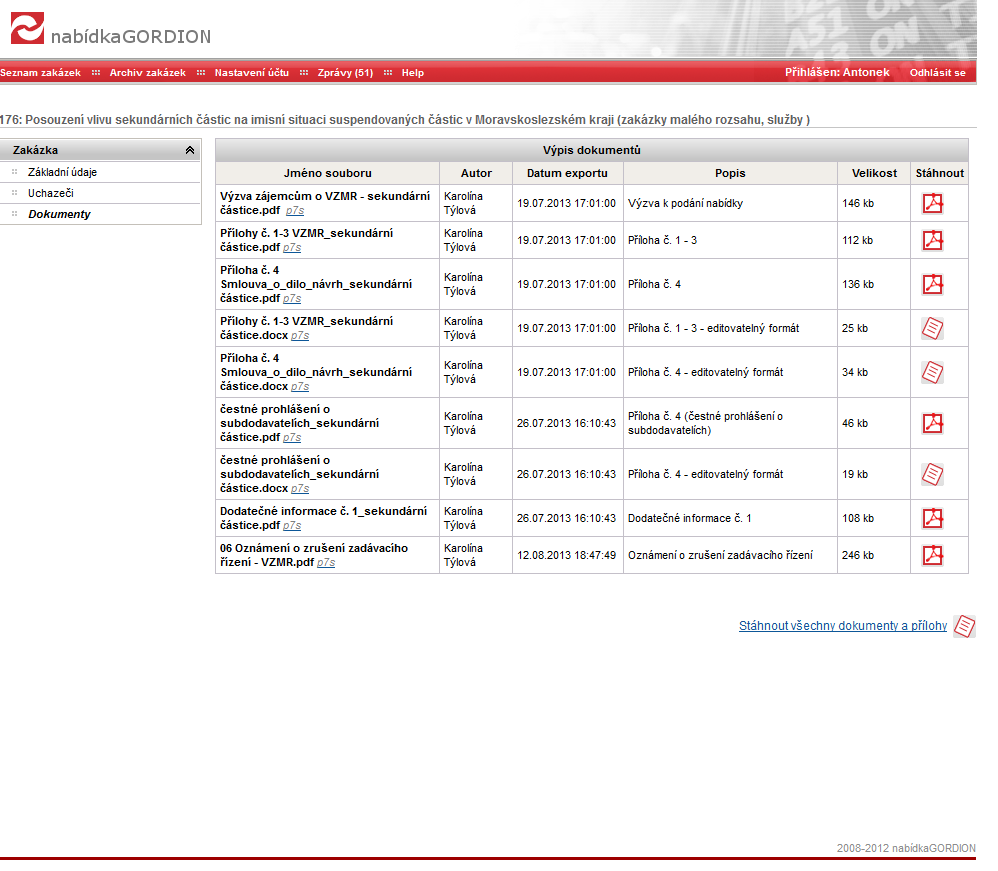Viewport: 998px width, 871px height.
Task: Download the 46 kb čestné prohlášení PDF
Action: (x=932, y=423)
